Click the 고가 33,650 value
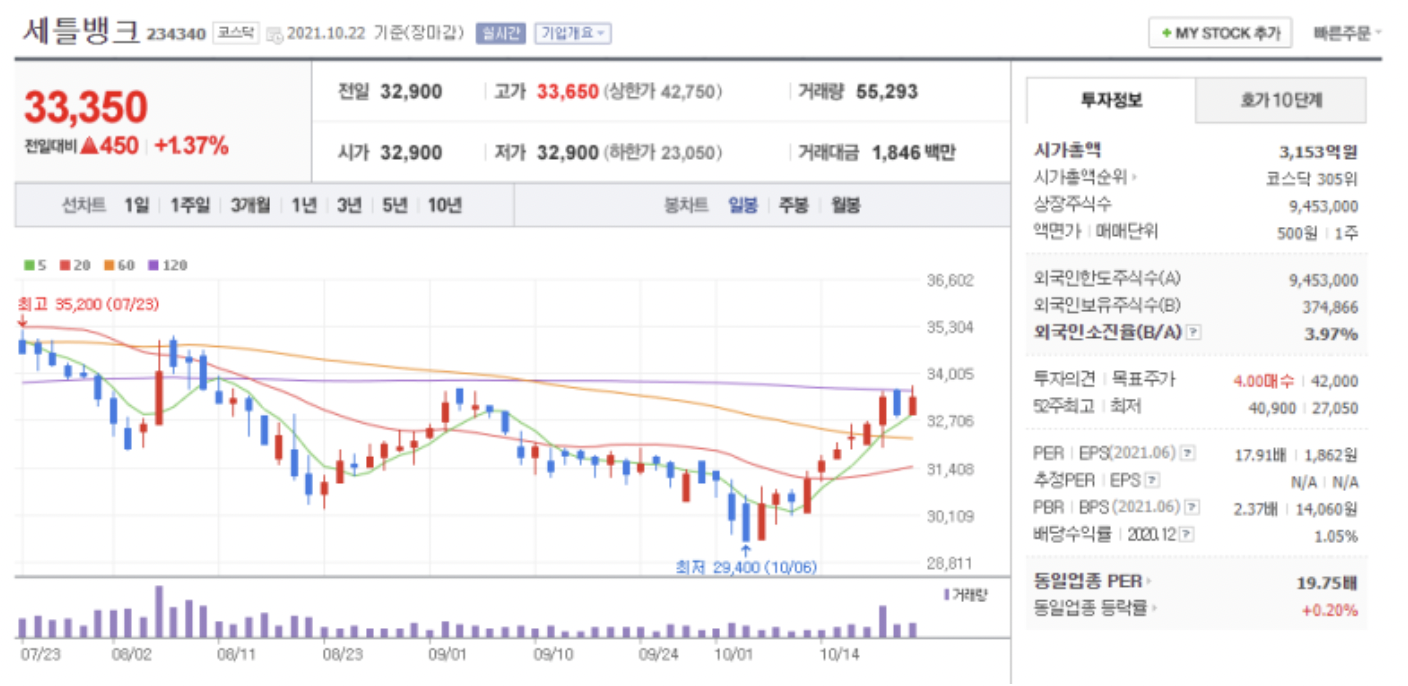The width and height of the screenshot is (1408, 686). (x=568, y=92)
